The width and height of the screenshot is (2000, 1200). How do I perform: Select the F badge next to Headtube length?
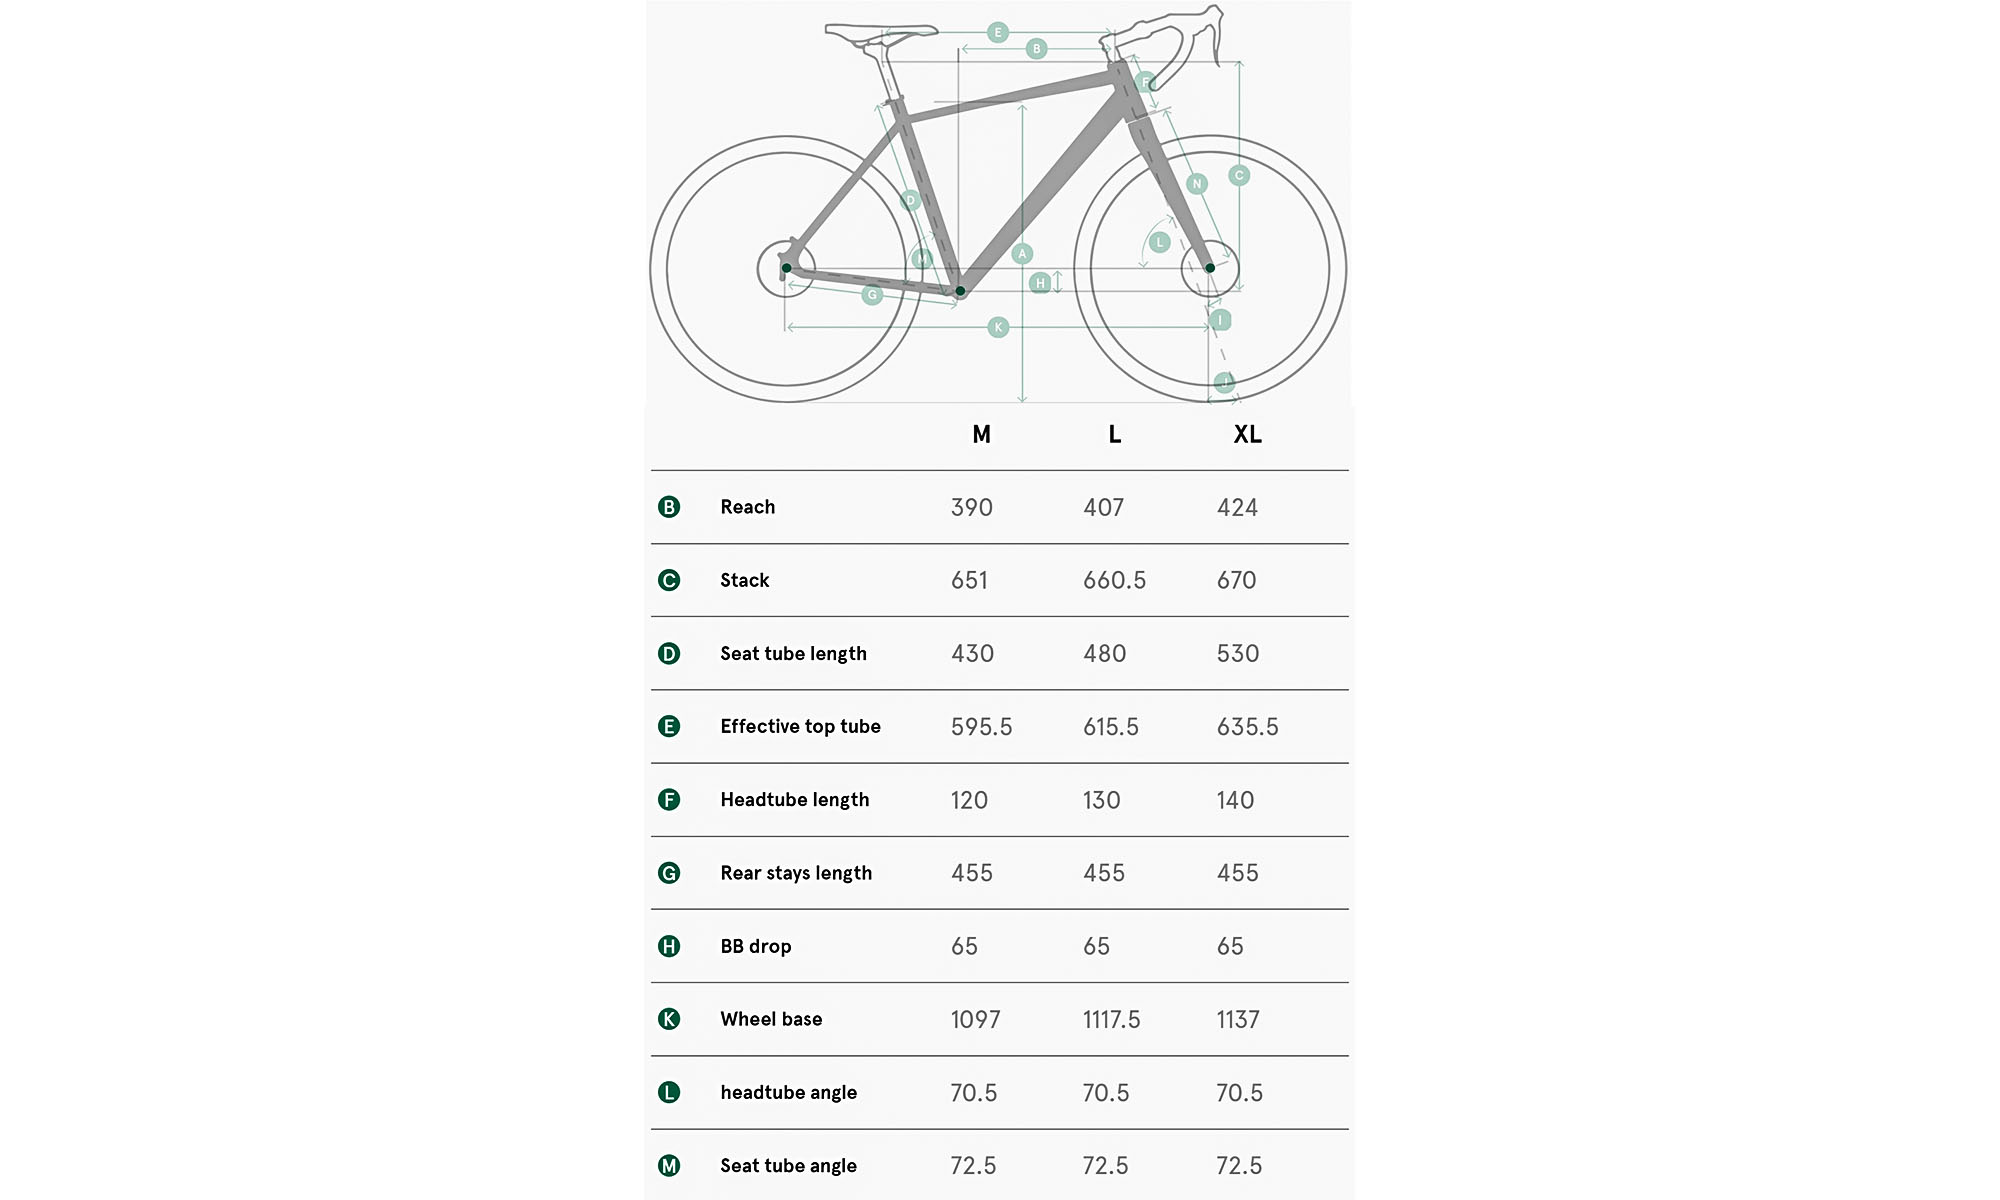(x=669, y=800)
